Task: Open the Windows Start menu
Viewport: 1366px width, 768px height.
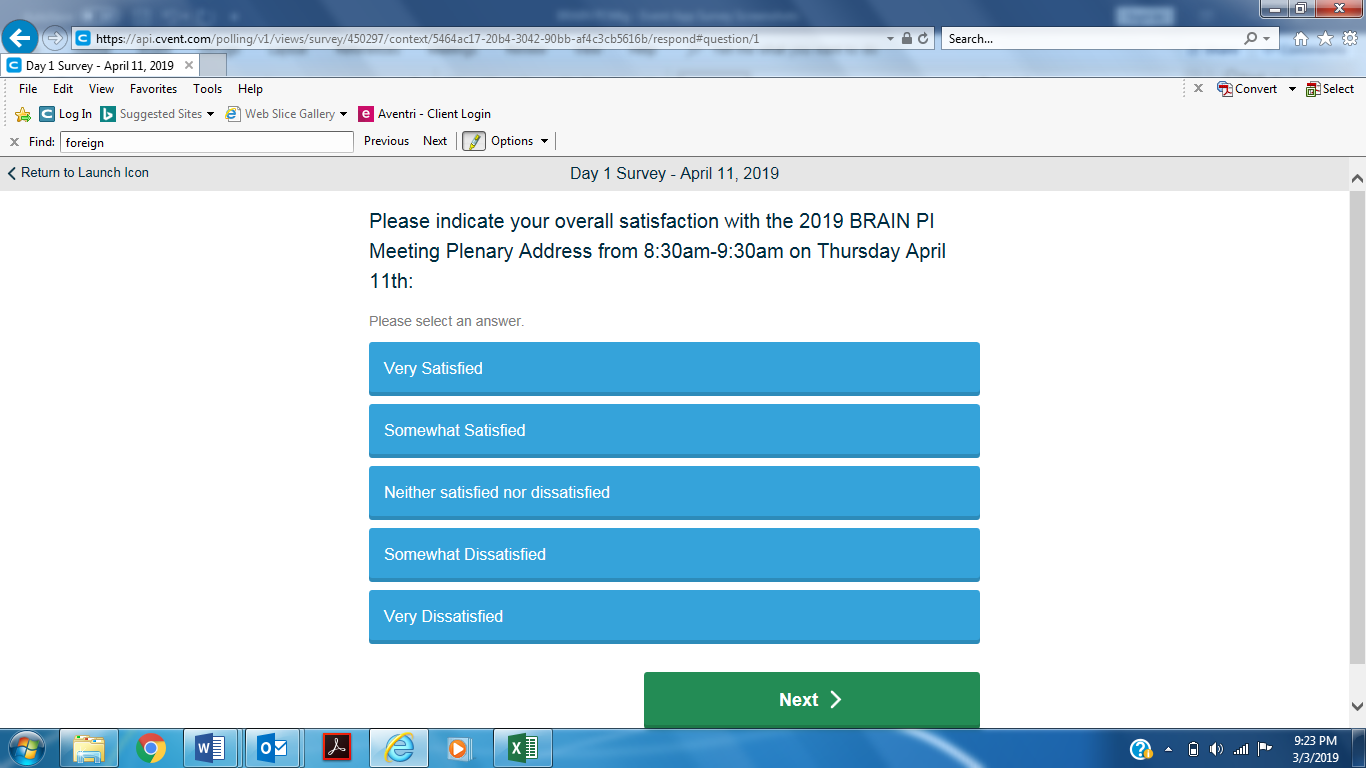Action: (x=26, y=748)
